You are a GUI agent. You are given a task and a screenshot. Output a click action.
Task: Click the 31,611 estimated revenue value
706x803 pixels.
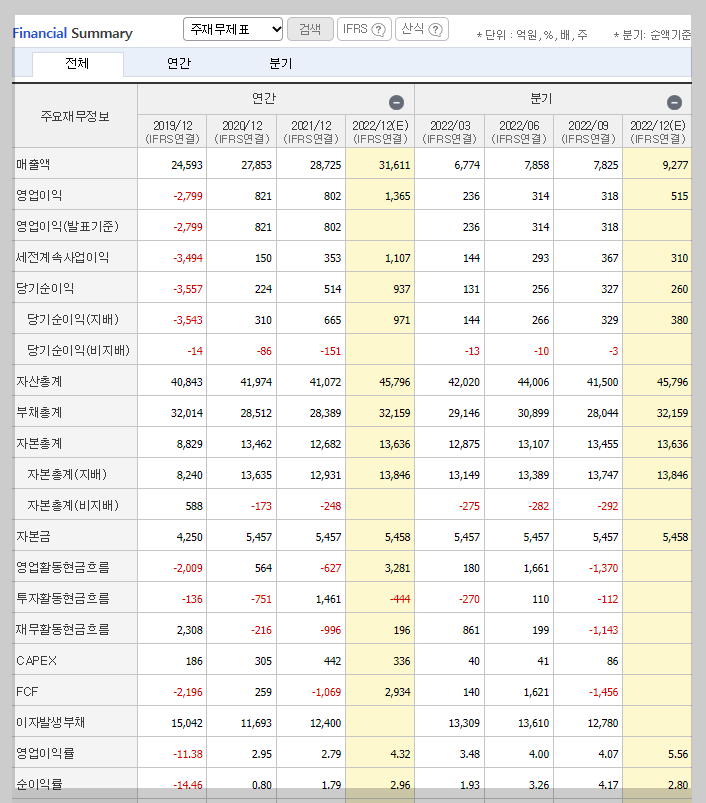pos(395,165)
